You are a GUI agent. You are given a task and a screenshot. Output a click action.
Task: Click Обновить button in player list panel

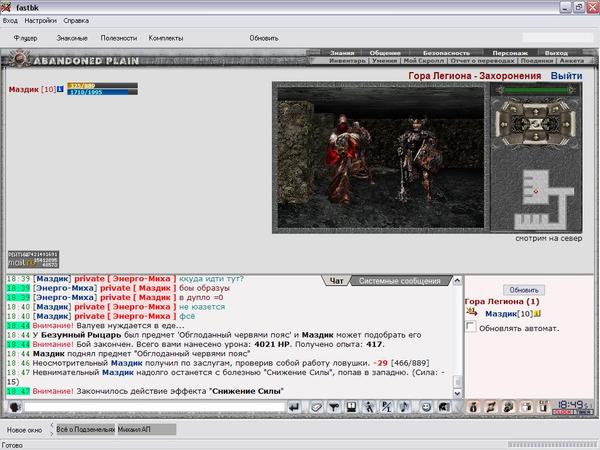tap(523, 290)
